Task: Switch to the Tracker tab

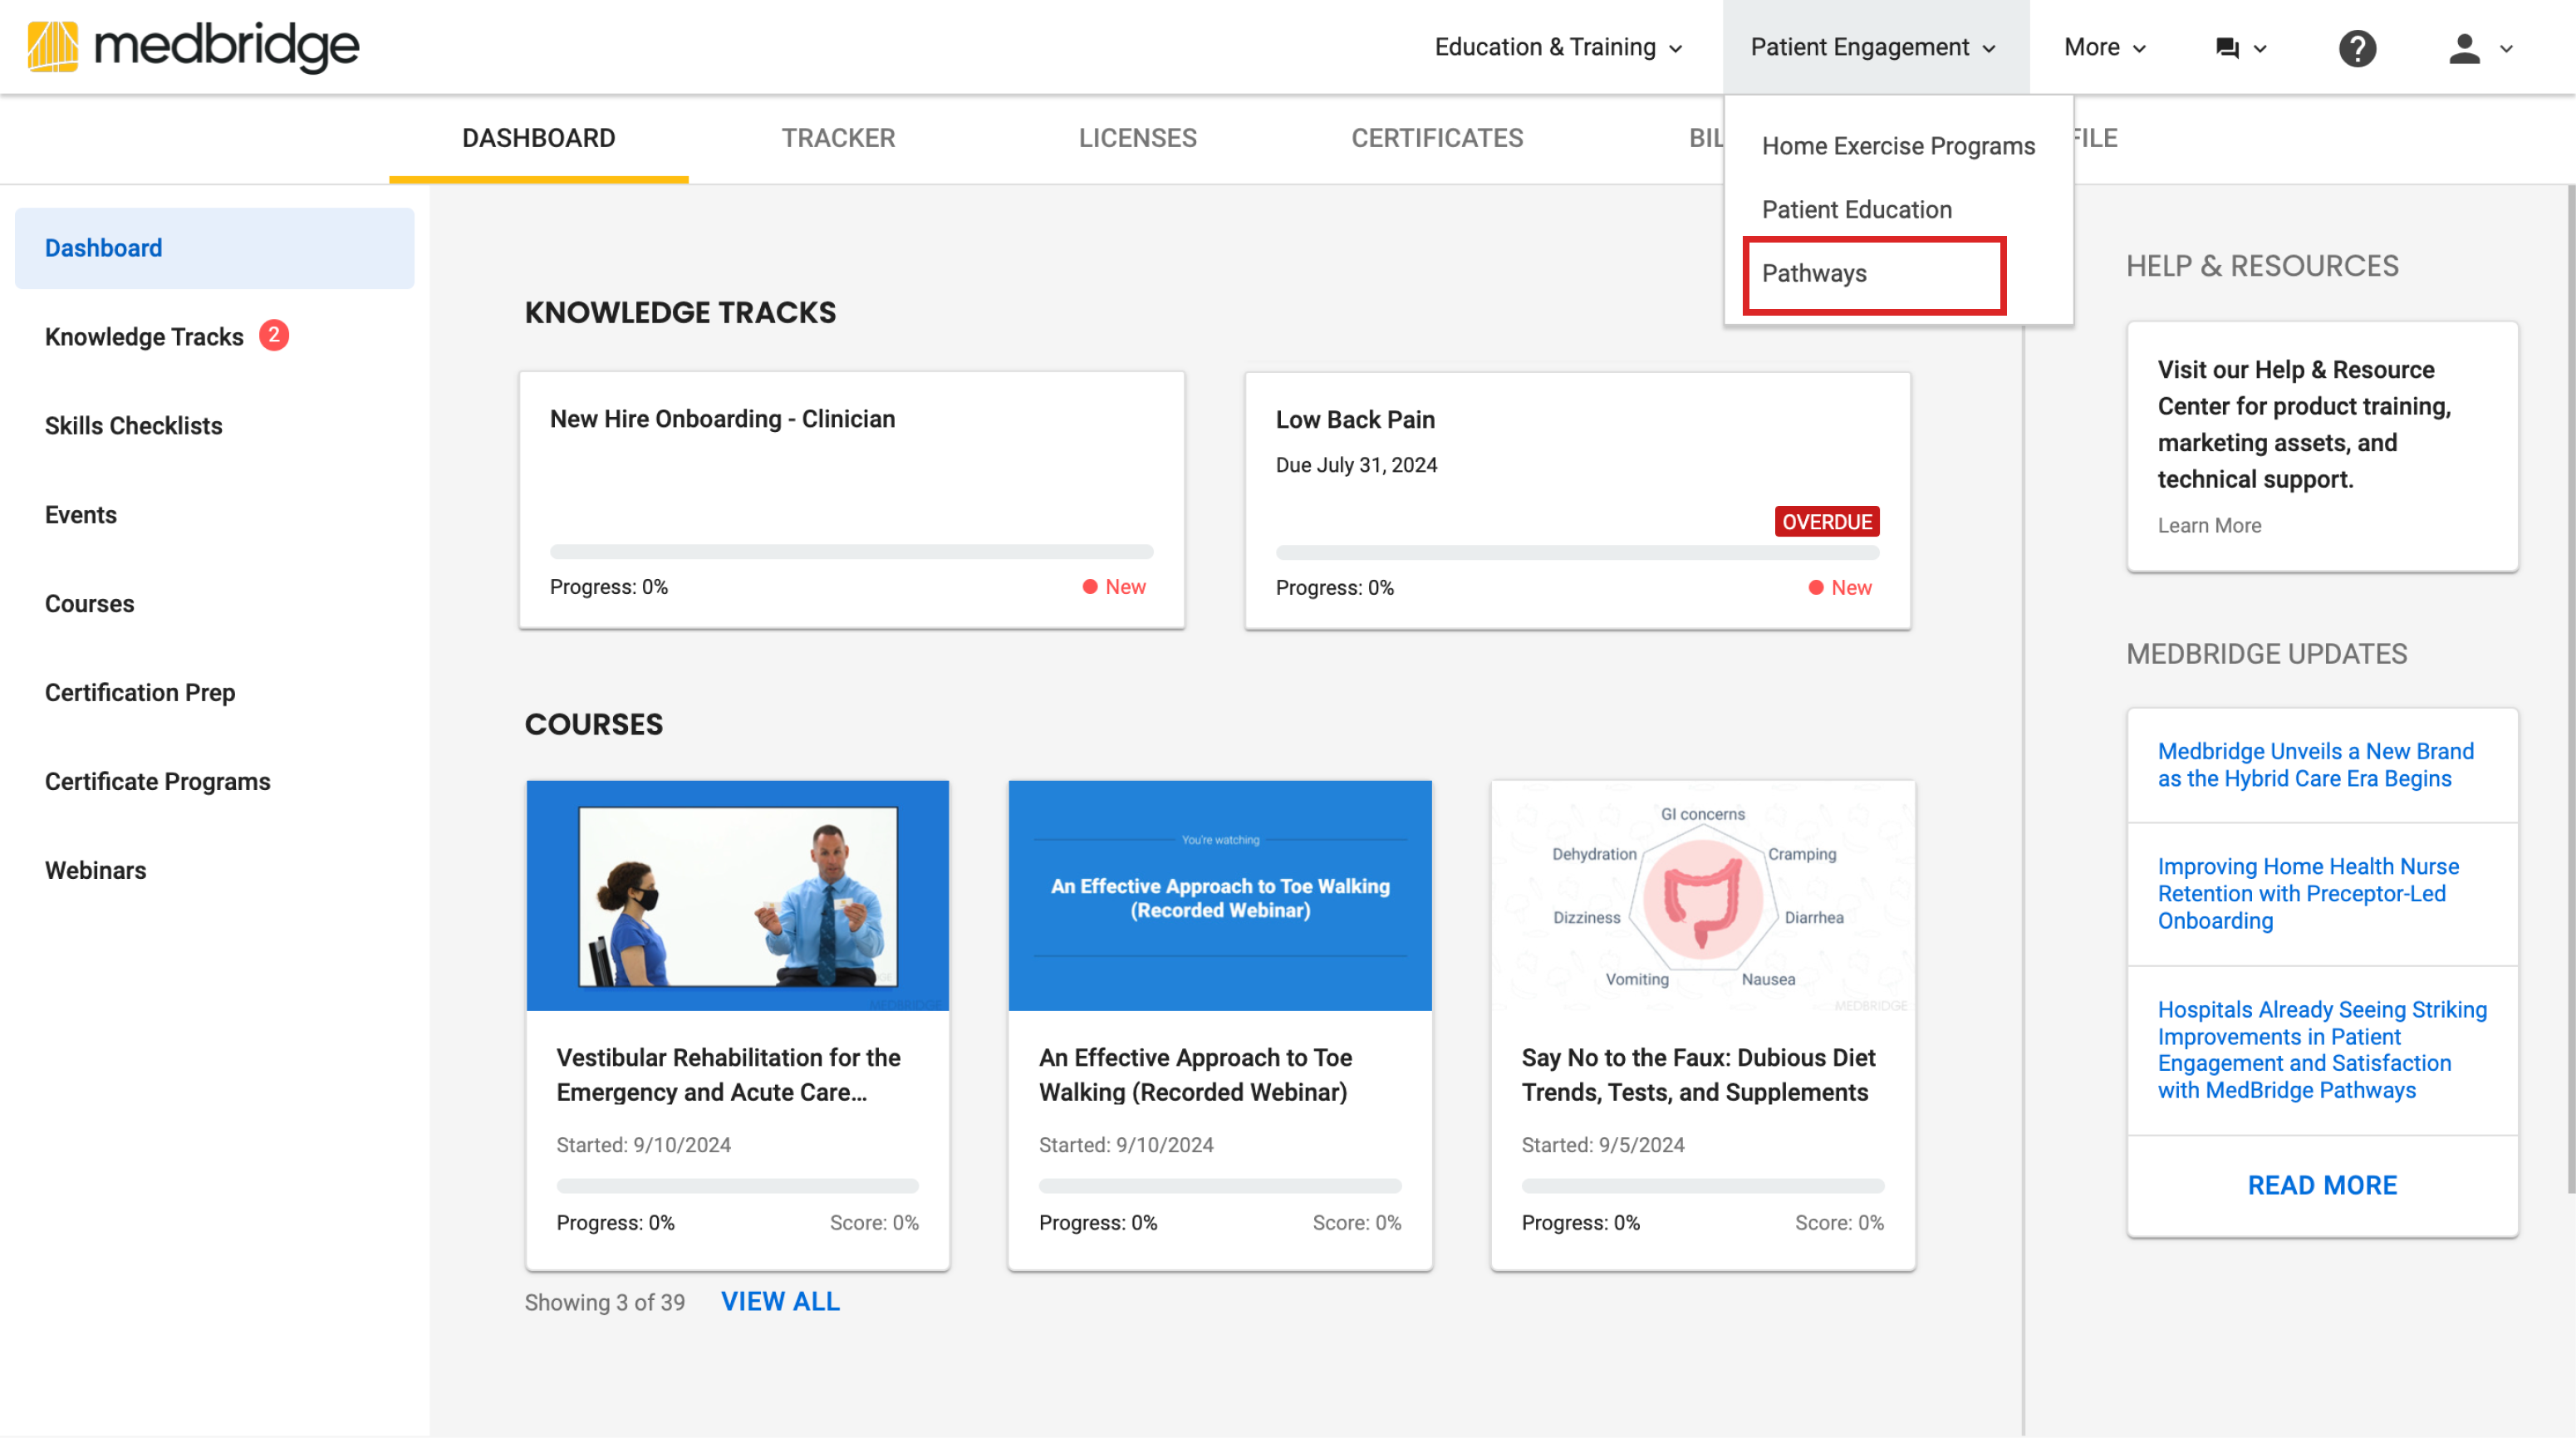Action: tap(838, 138)
